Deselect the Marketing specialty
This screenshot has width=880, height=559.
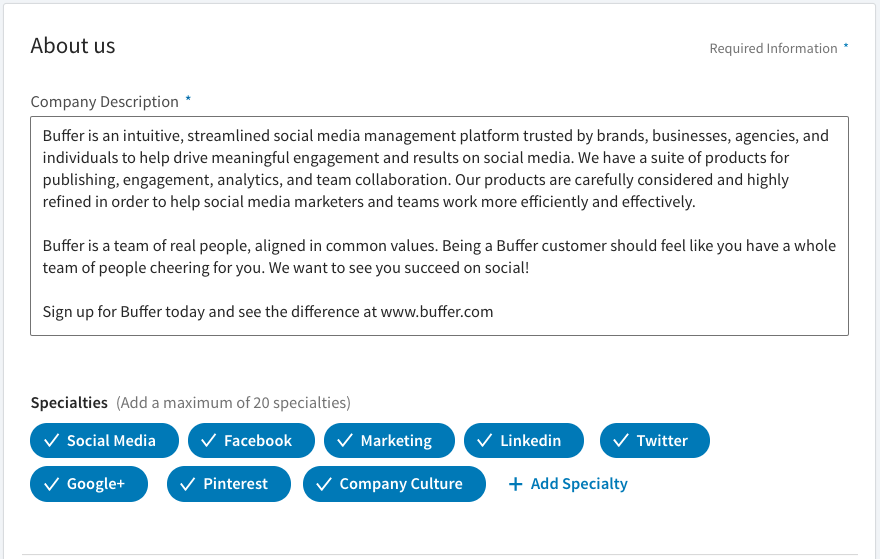coord(389,441)
